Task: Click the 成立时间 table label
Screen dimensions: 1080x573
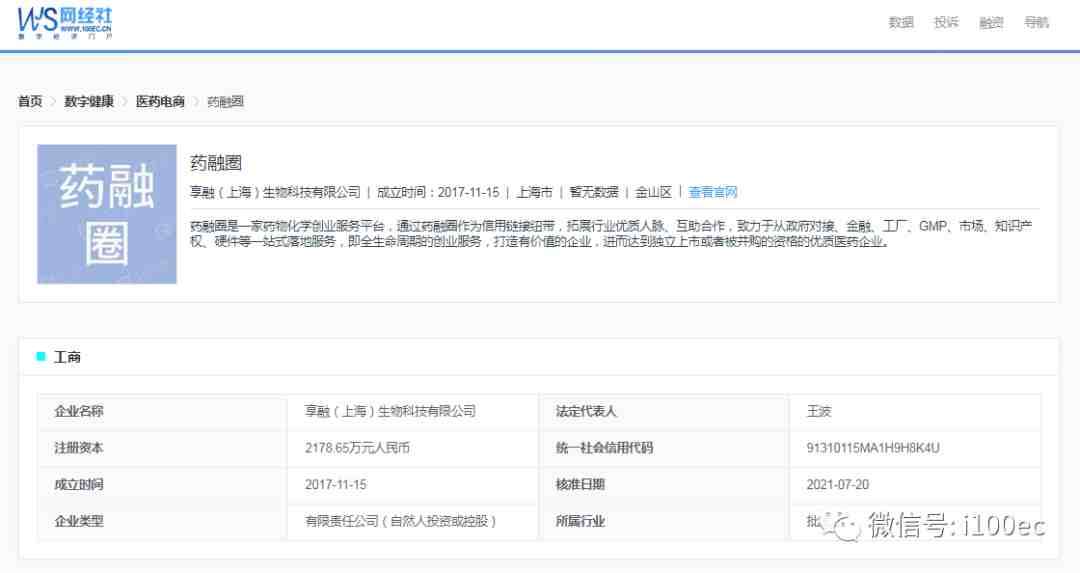Action: [79, 484]
